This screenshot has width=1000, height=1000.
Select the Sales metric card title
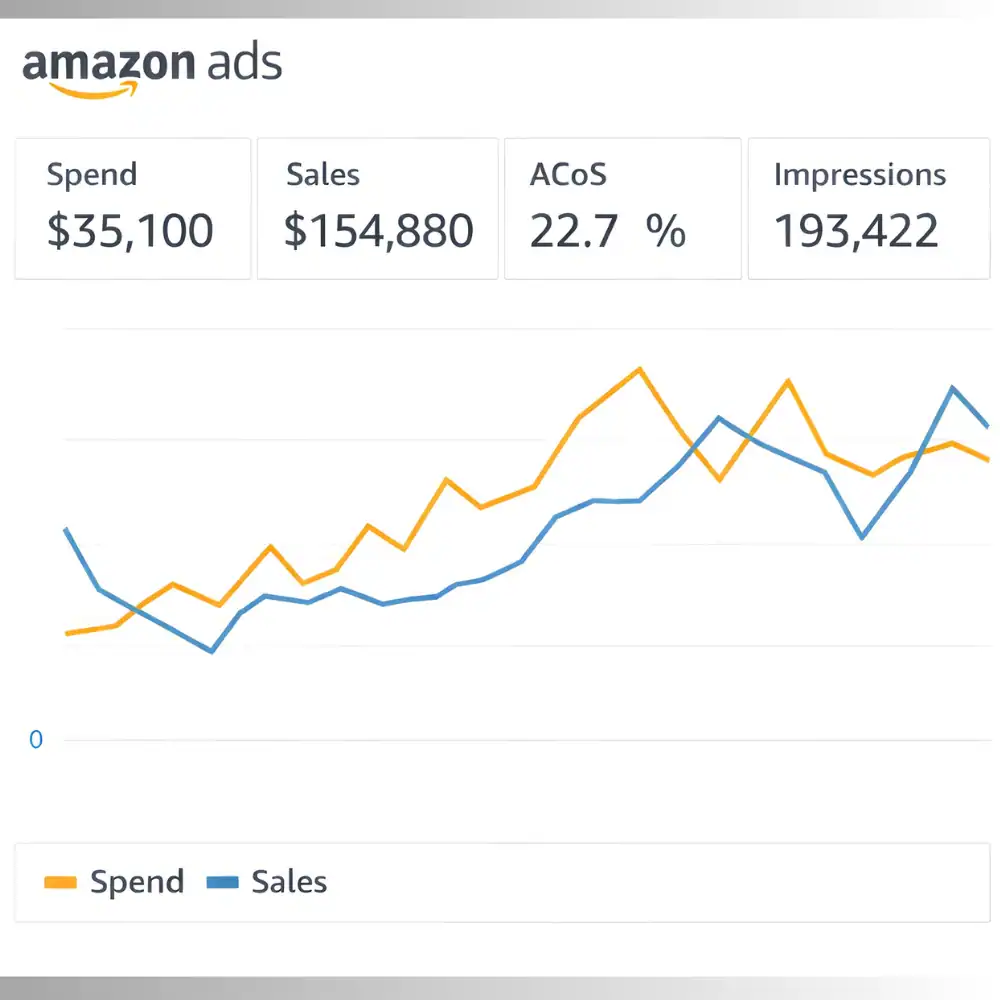[322, 175]
